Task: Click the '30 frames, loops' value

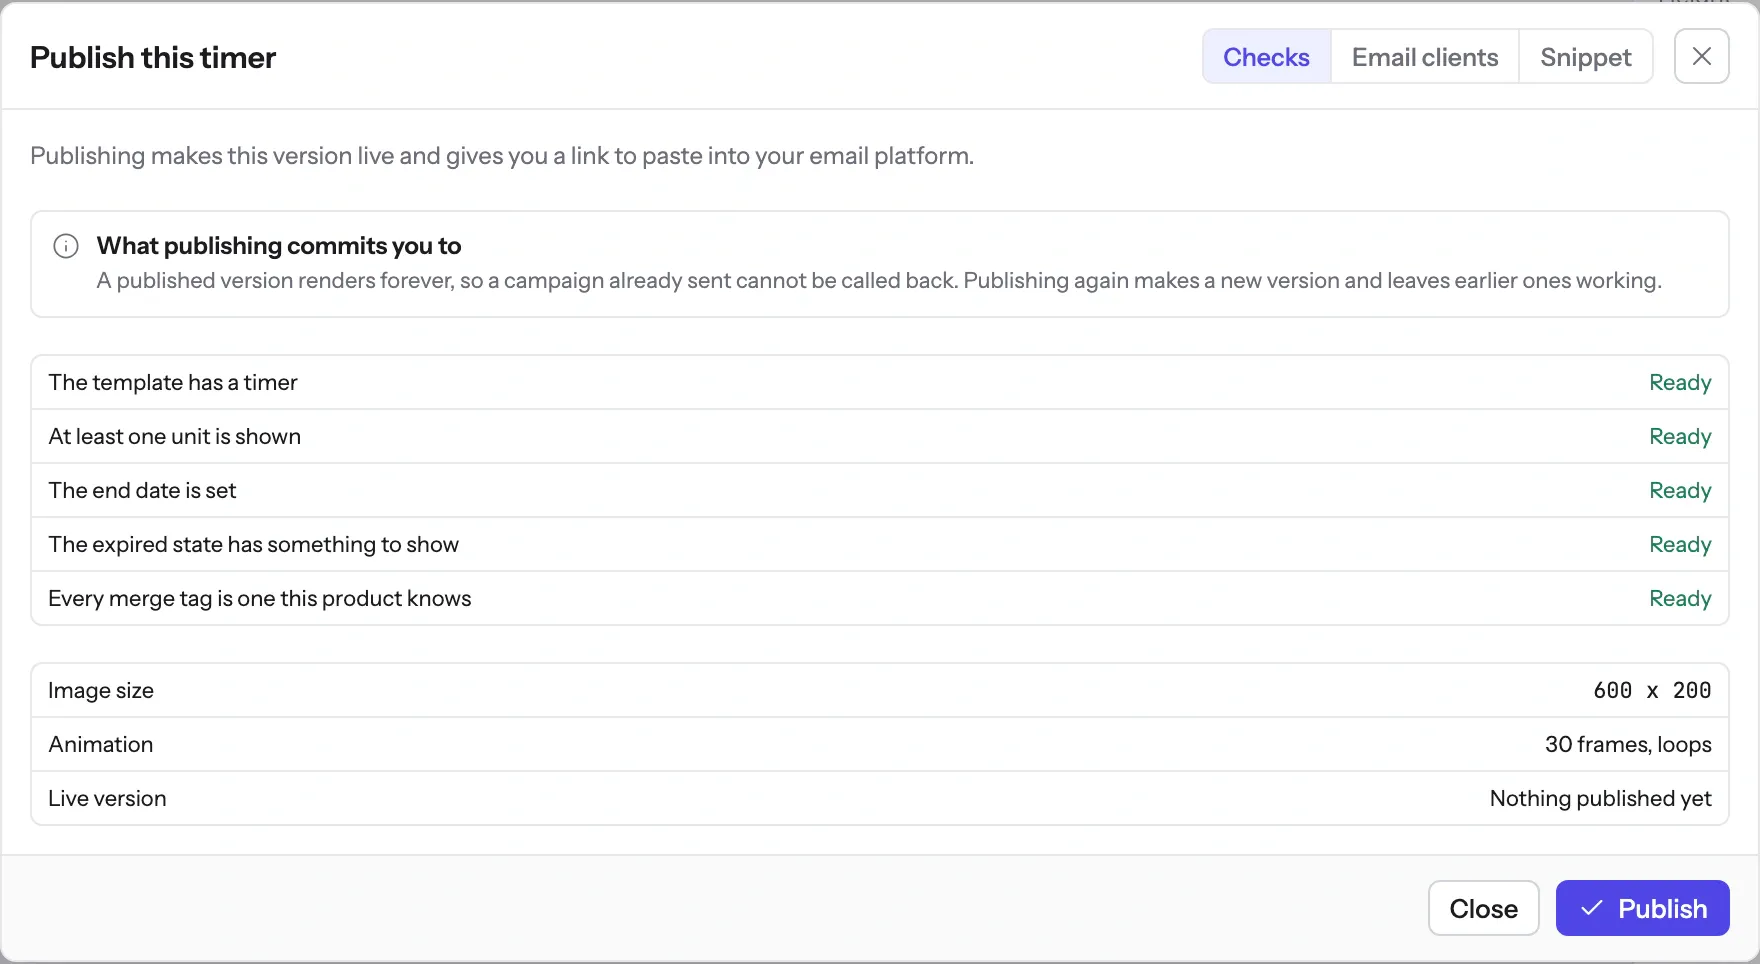Action: [x=1628, y=744]
